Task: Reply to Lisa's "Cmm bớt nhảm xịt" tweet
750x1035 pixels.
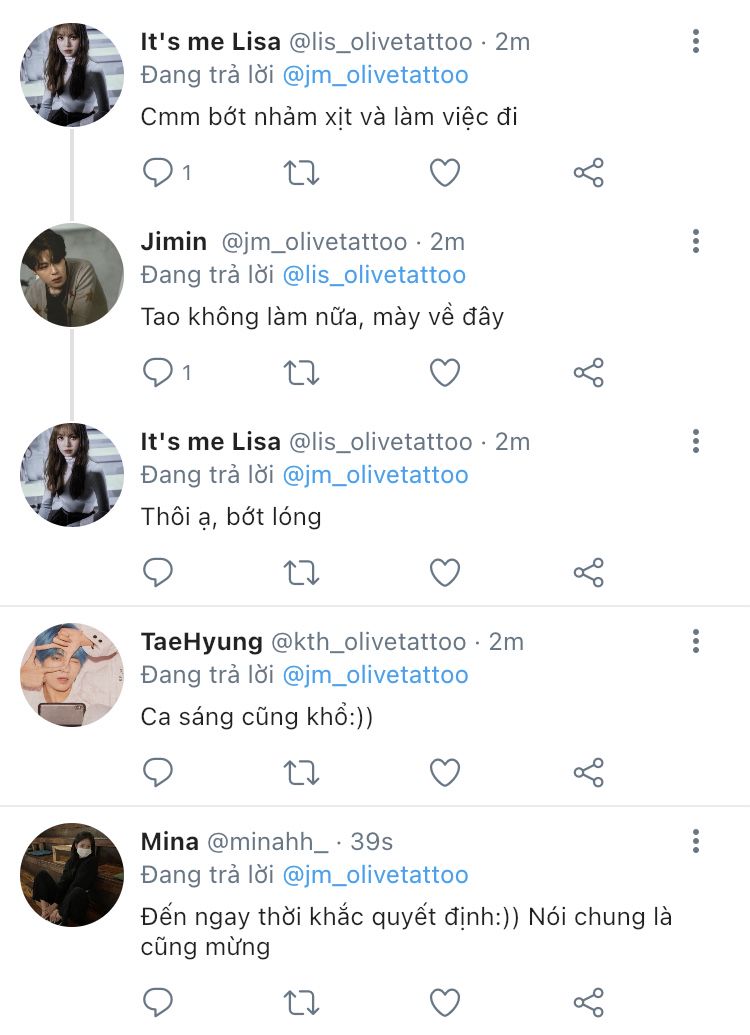Action: 158,173
